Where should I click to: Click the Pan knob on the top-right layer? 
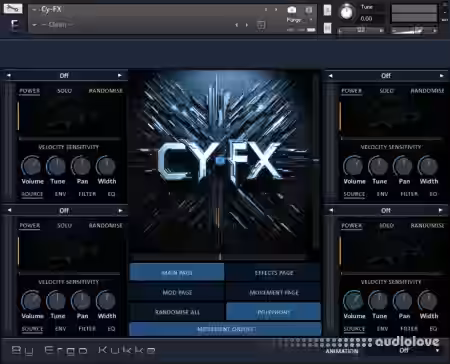[x=403, y=166]
